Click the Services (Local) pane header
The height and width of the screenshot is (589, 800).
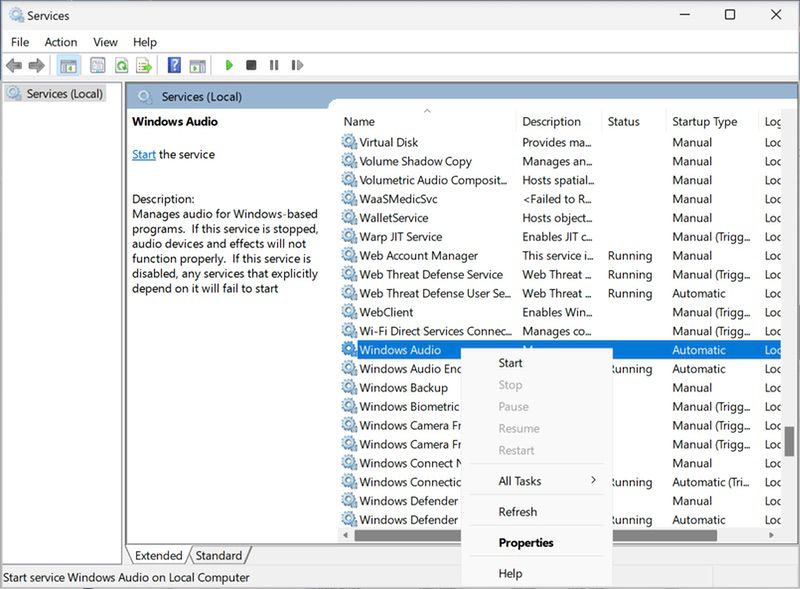coord(202,96)
